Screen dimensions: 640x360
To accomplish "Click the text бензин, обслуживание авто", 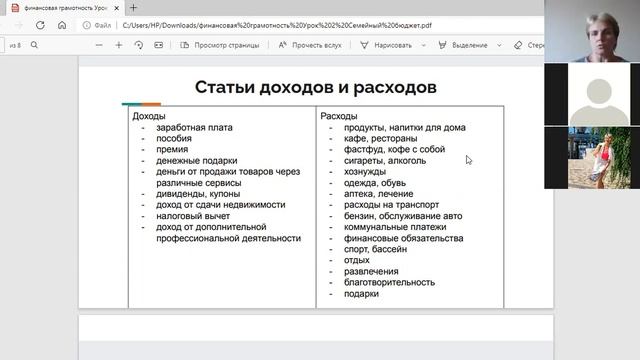I will tap(403, 216).
